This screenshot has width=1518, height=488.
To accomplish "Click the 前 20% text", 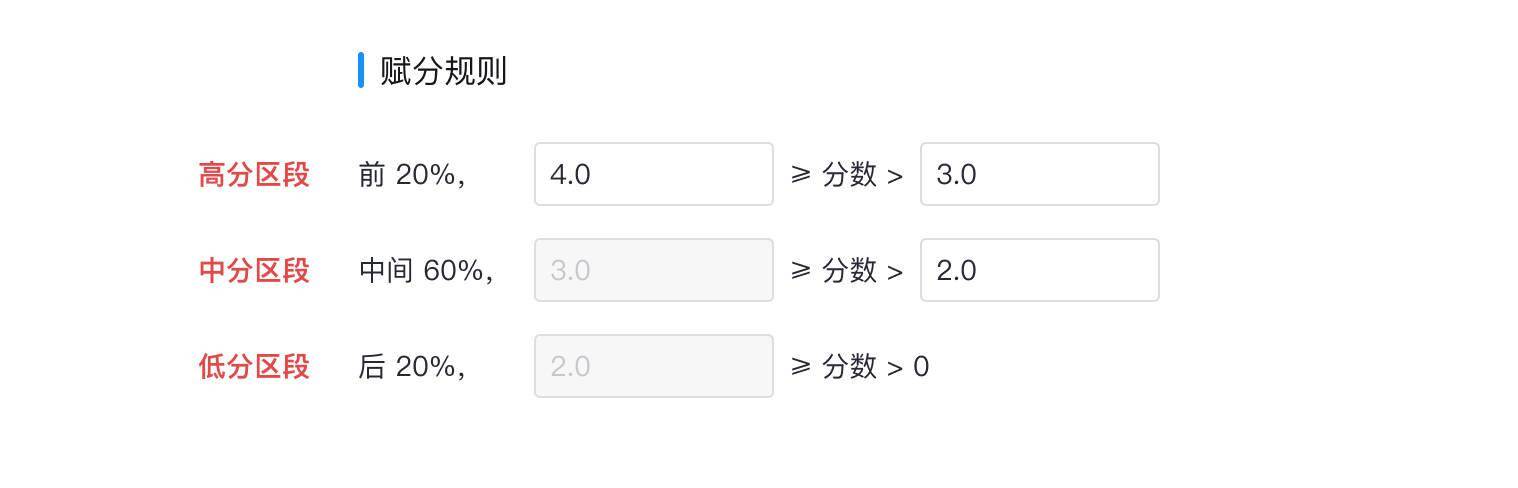I will [411, 175].
